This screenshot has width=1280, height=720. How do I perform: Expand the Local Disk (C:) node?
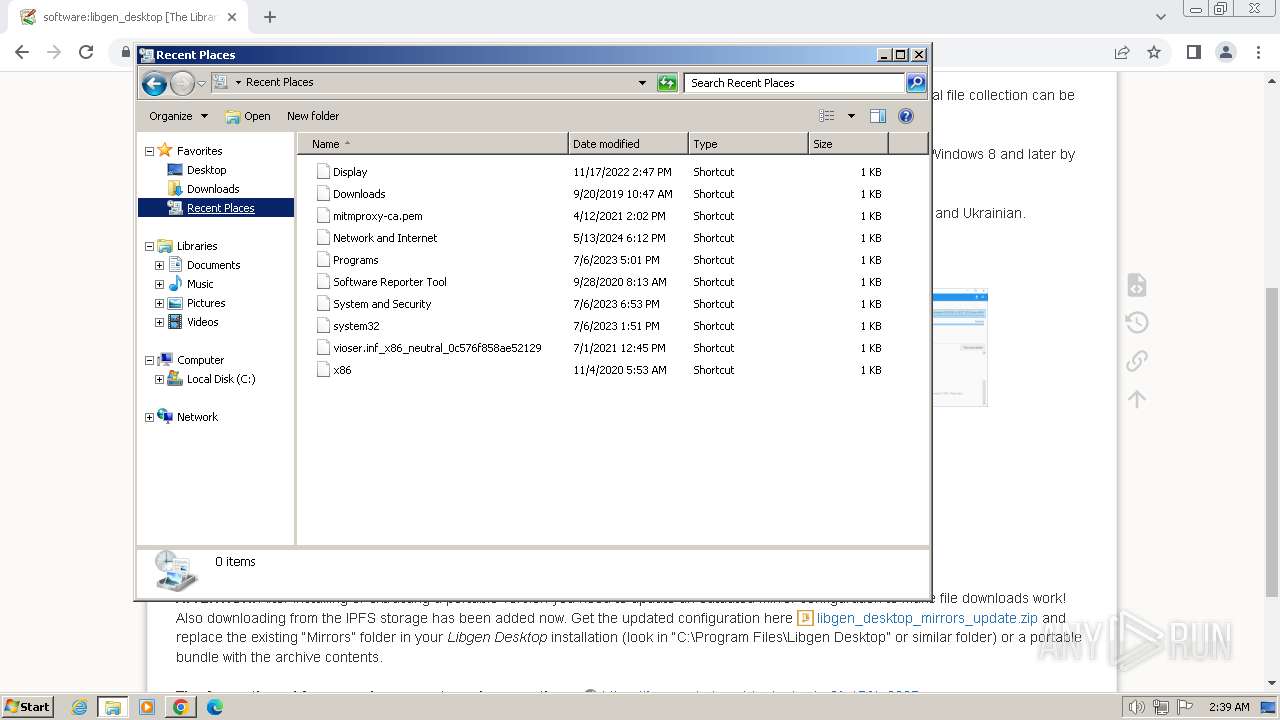click(x=159, y=379)
